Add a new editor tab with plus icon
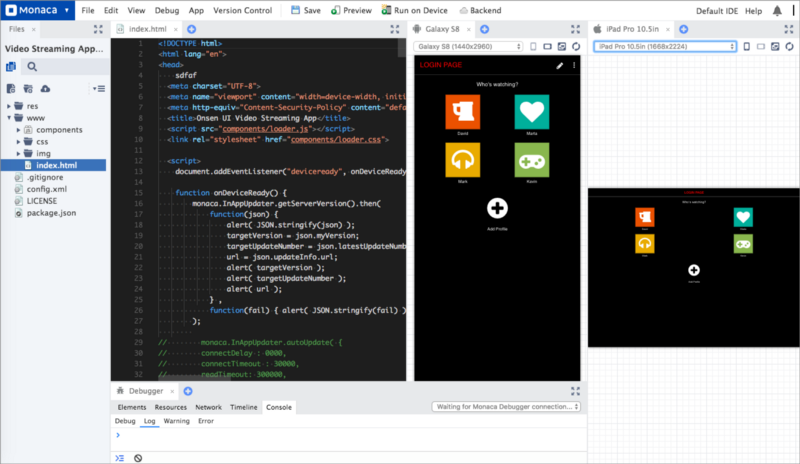Viewport: 800px width, 464px height. click(x=191, y=29)
